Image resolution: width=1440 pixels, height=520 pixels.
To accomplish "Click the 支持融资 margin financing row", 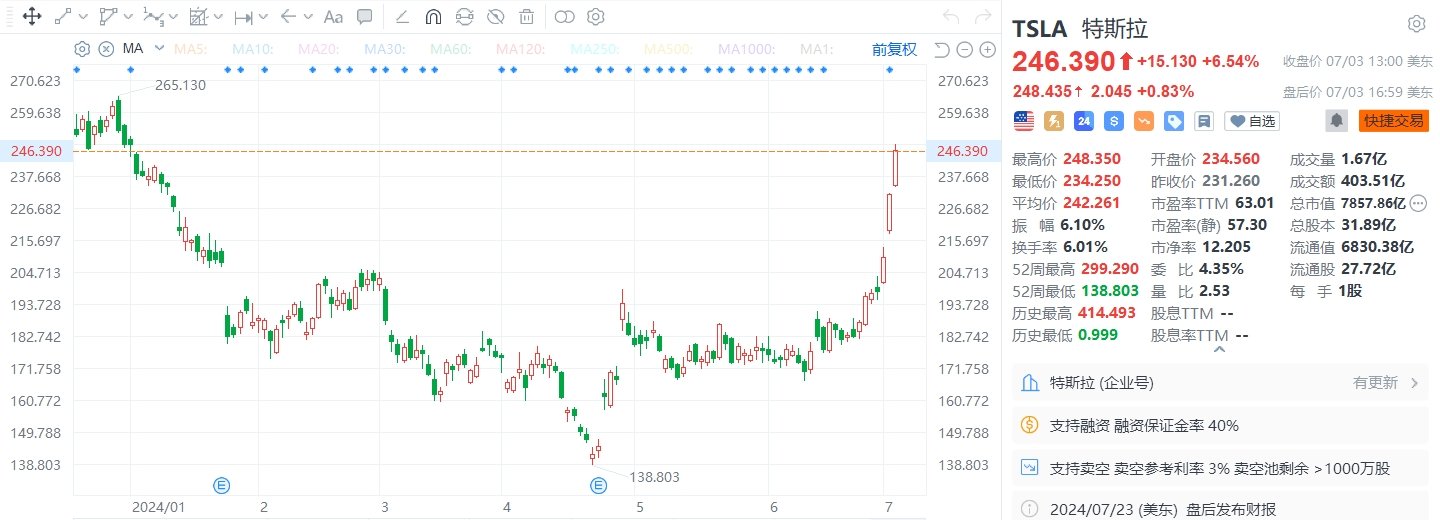I will (x=1219, y=425).
